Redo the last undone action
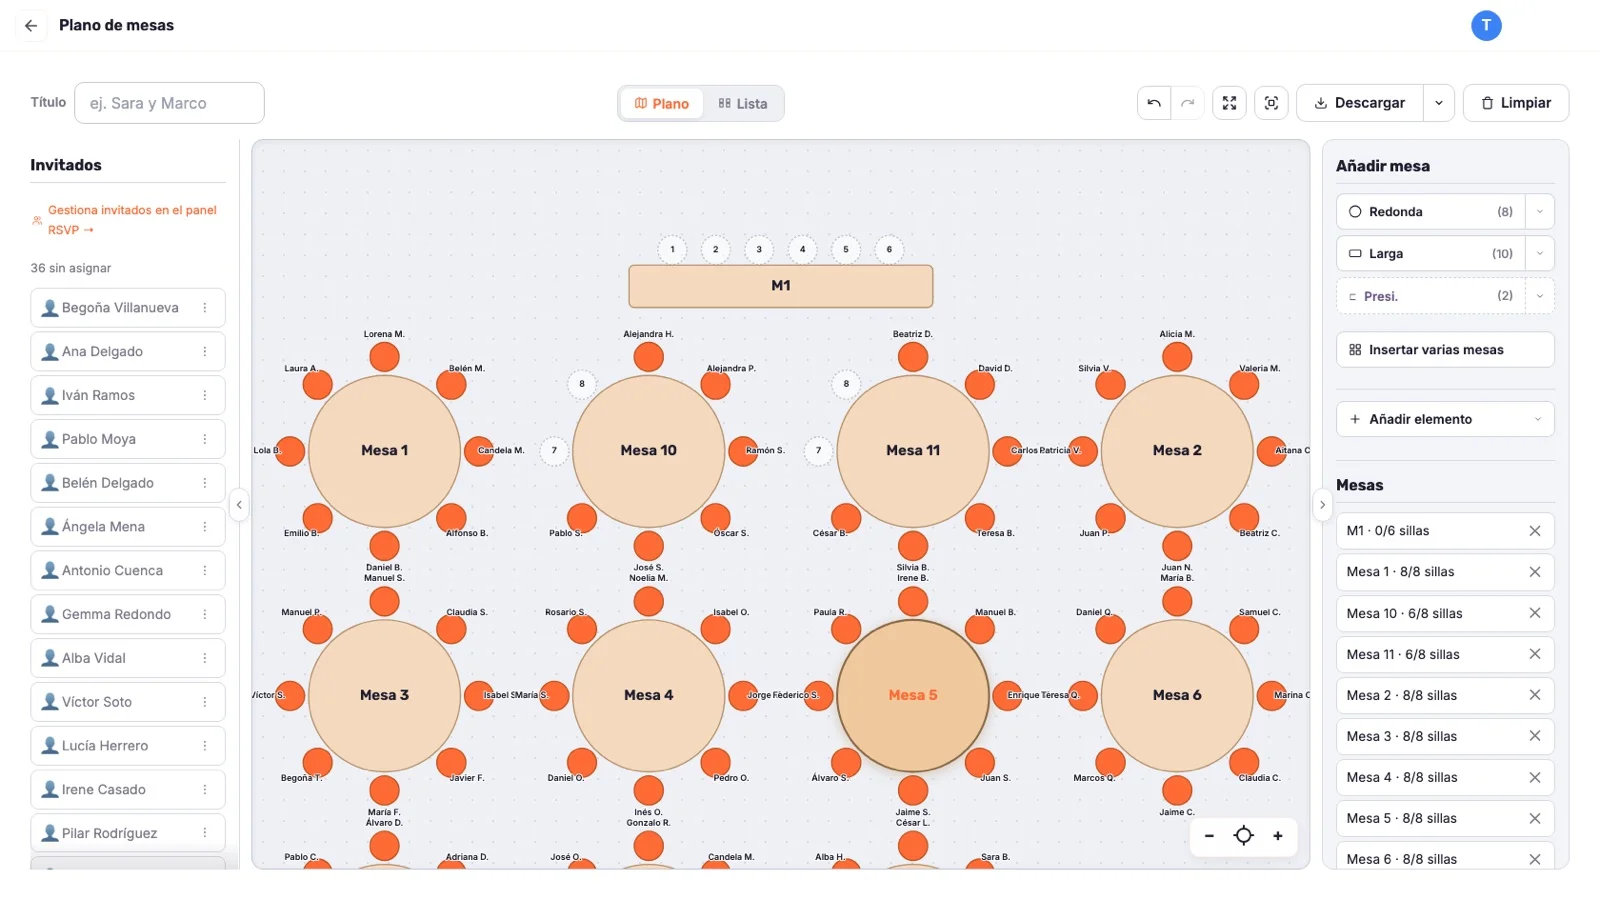The width and height of the screenshot is (1600, 900). [1188, 103]
